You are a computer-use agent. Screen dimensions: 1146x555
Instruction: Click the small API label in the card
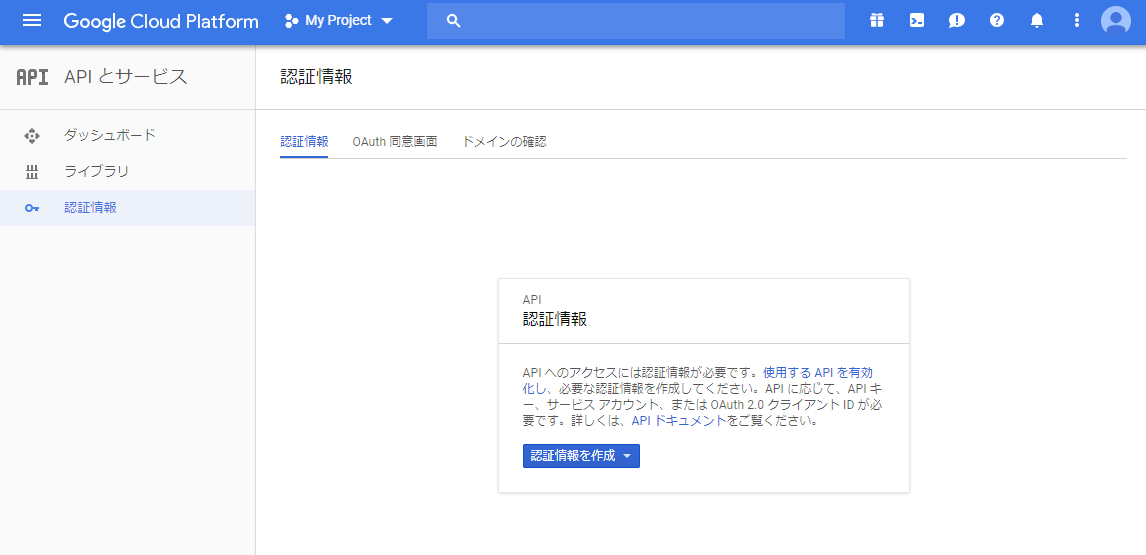(x=531, y=299)
